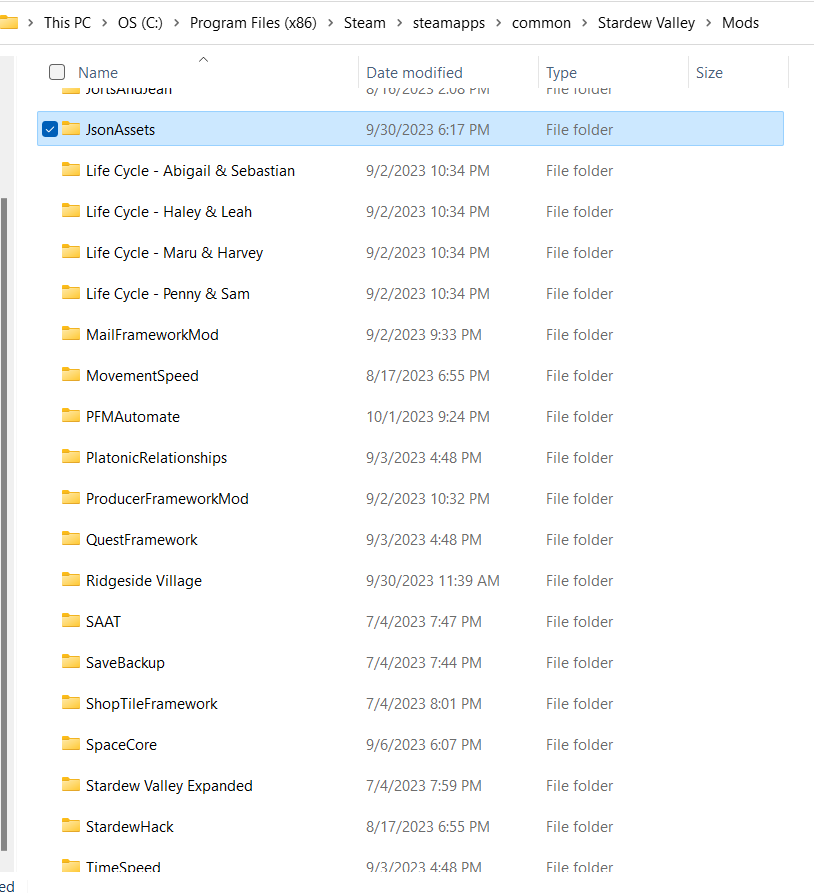Expand chevron after Stardew Valley in address bar
Screen dimensions: 814x893
(x=709, y=23)
